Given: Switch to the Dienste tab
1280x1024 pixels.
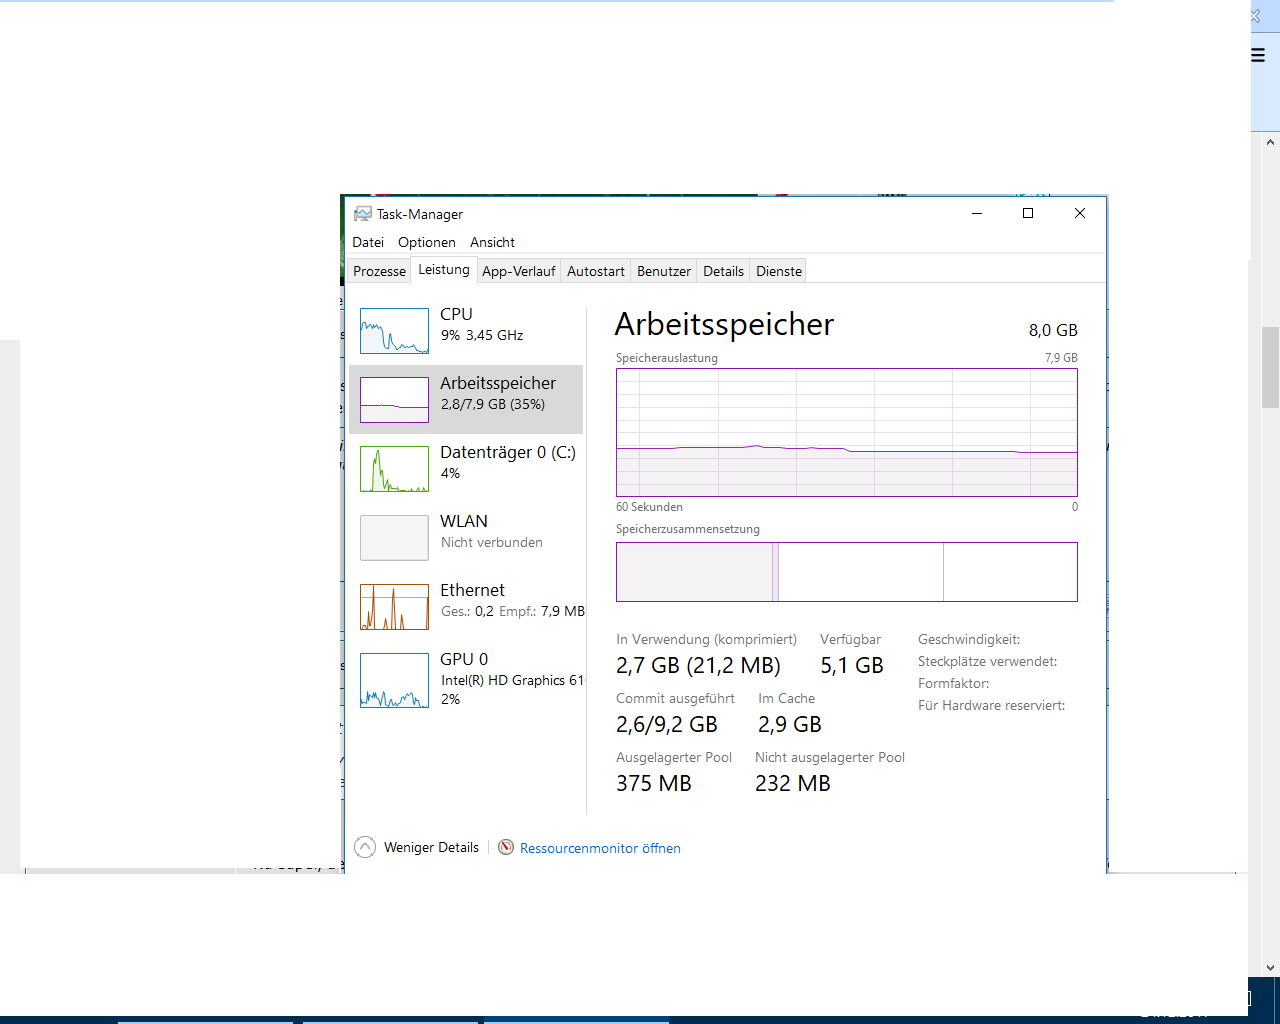Looking at the screenshot, I should click(x=779, y=271).
